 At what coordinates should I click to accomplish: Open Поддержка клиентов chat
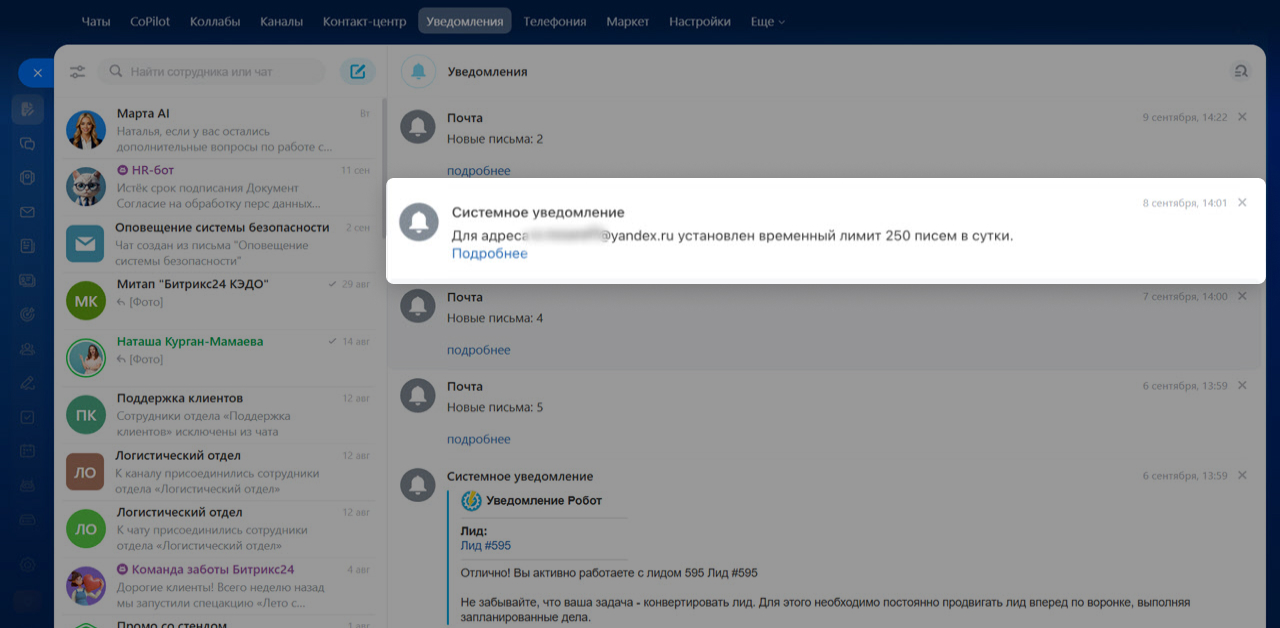220,415
